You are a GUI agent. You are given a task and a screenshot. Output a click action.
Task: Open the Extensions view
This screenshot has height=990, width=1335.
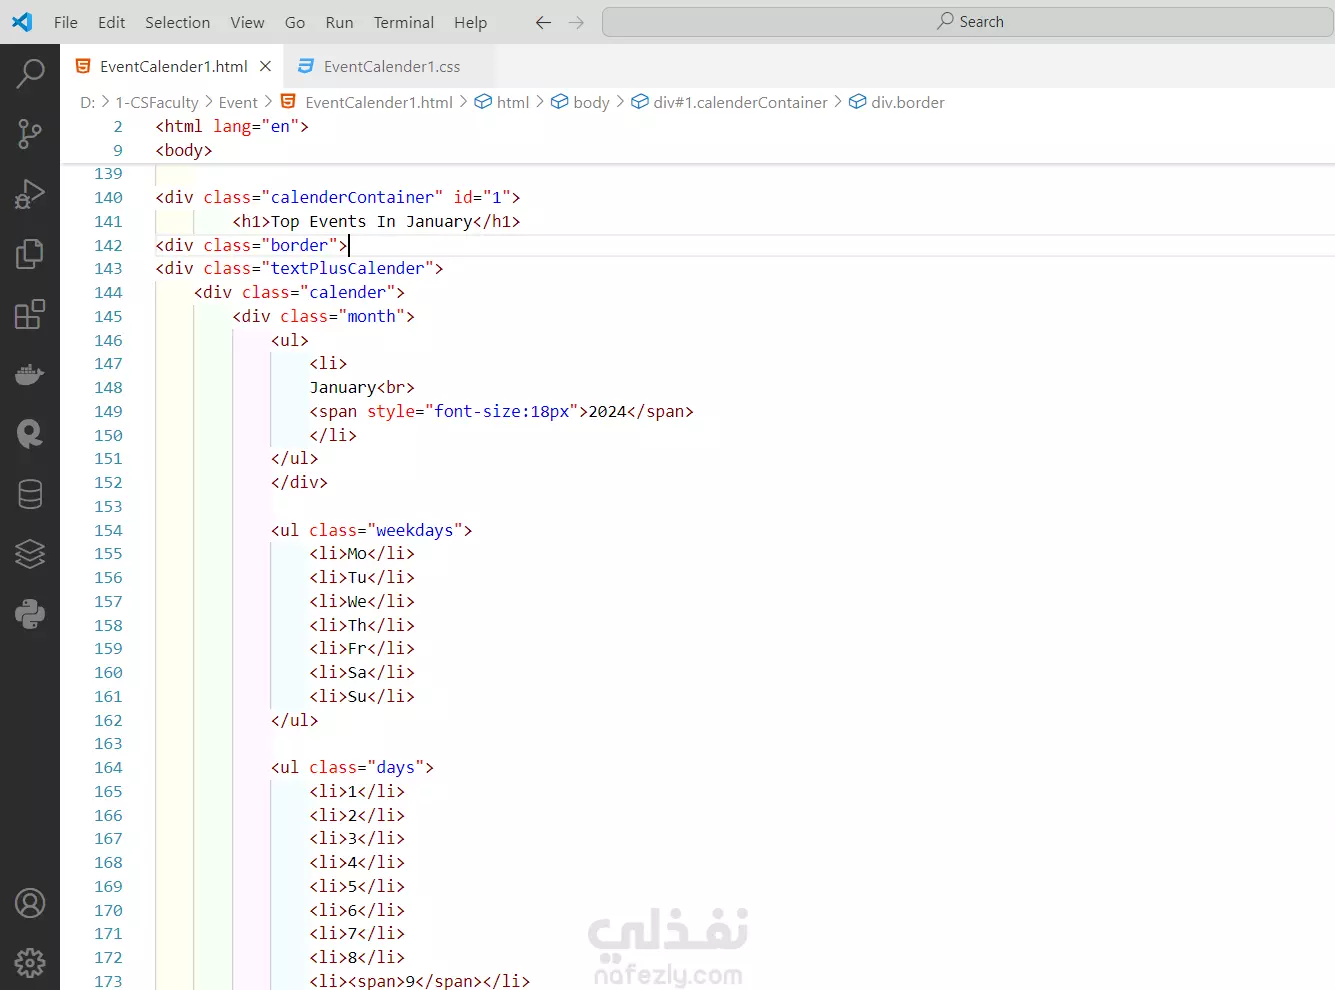point(30,314)
